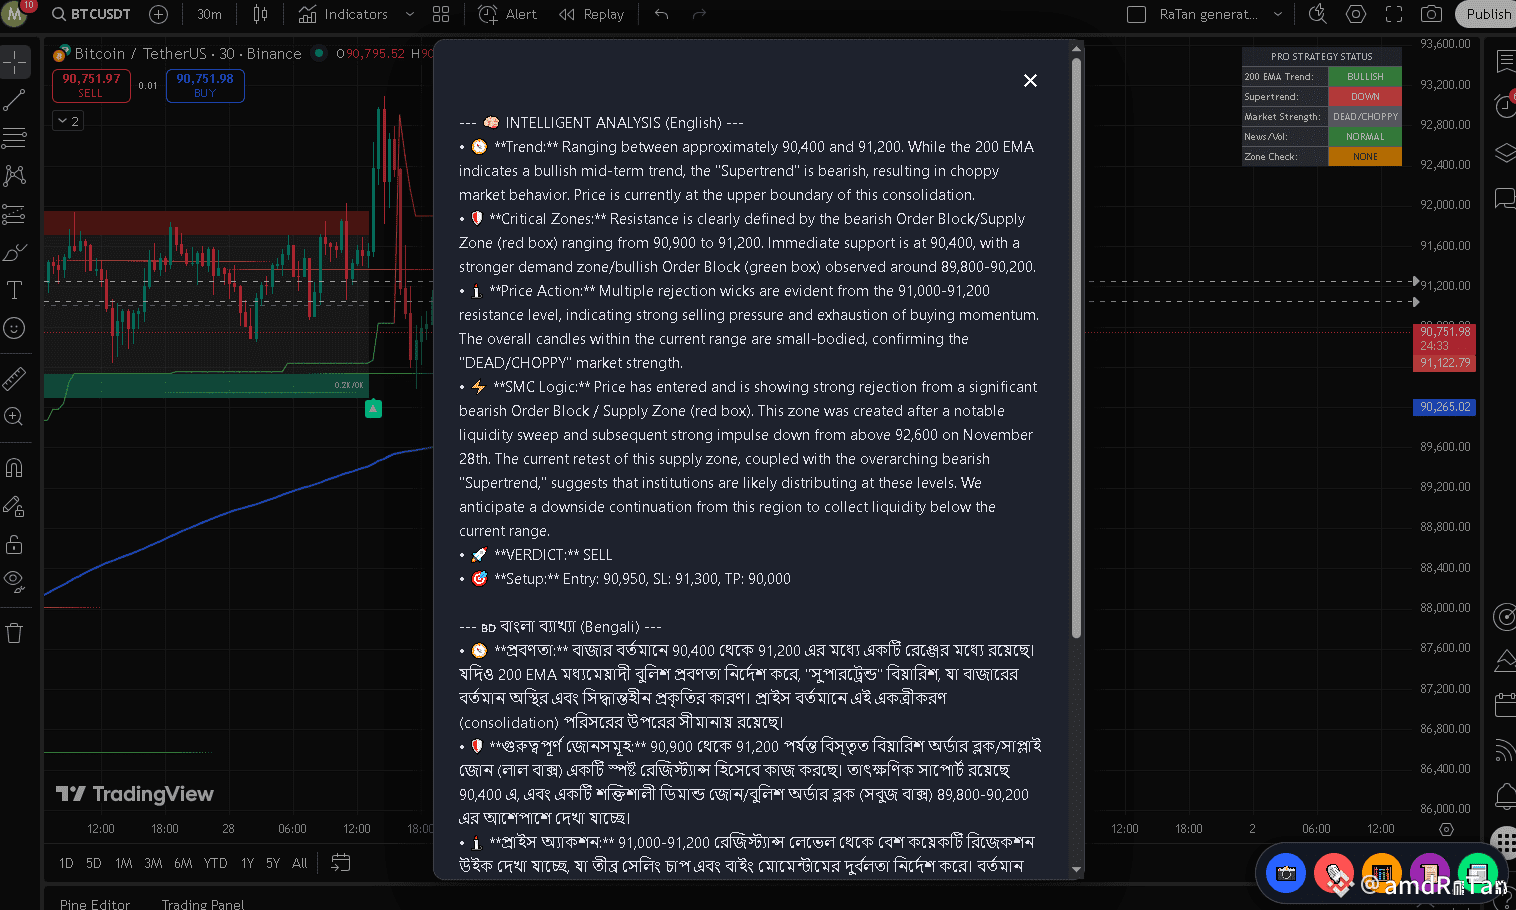Redo the last chart action
This screenshot has width=1516, height=910.
[x=699, y=14]
